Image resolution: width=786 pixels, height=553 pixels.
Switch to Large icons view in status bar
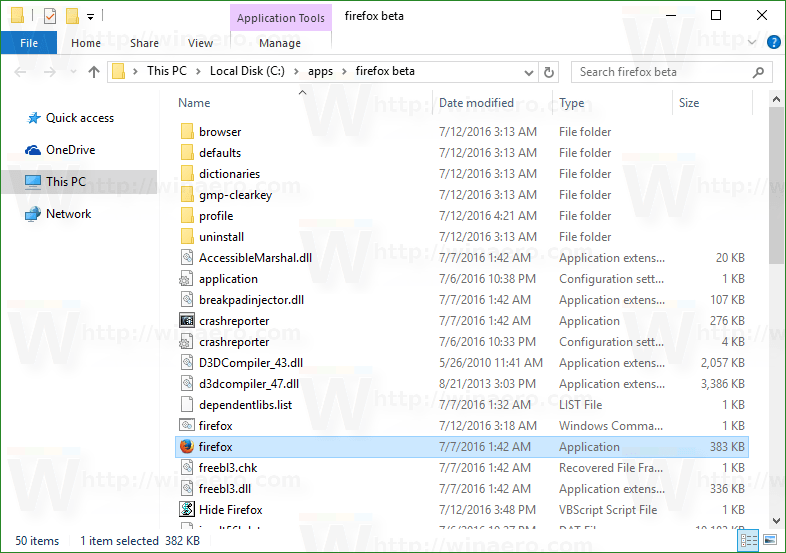point(769,540)
